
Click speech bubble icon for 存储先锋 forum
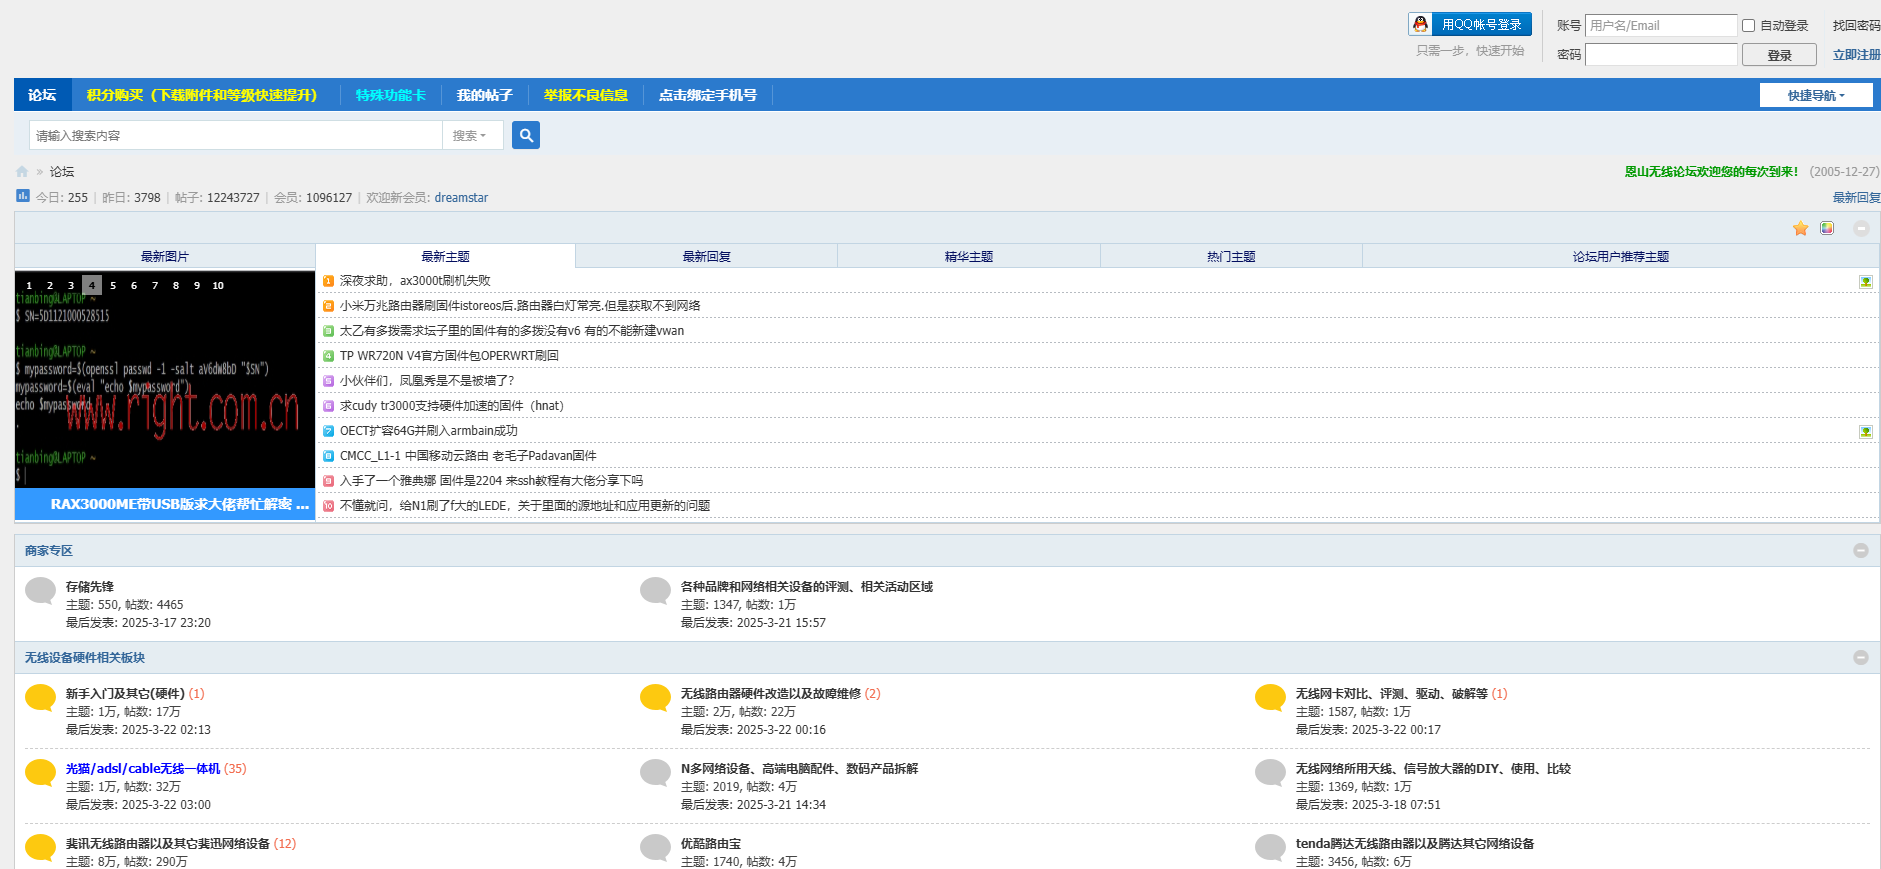pos(40,590)
